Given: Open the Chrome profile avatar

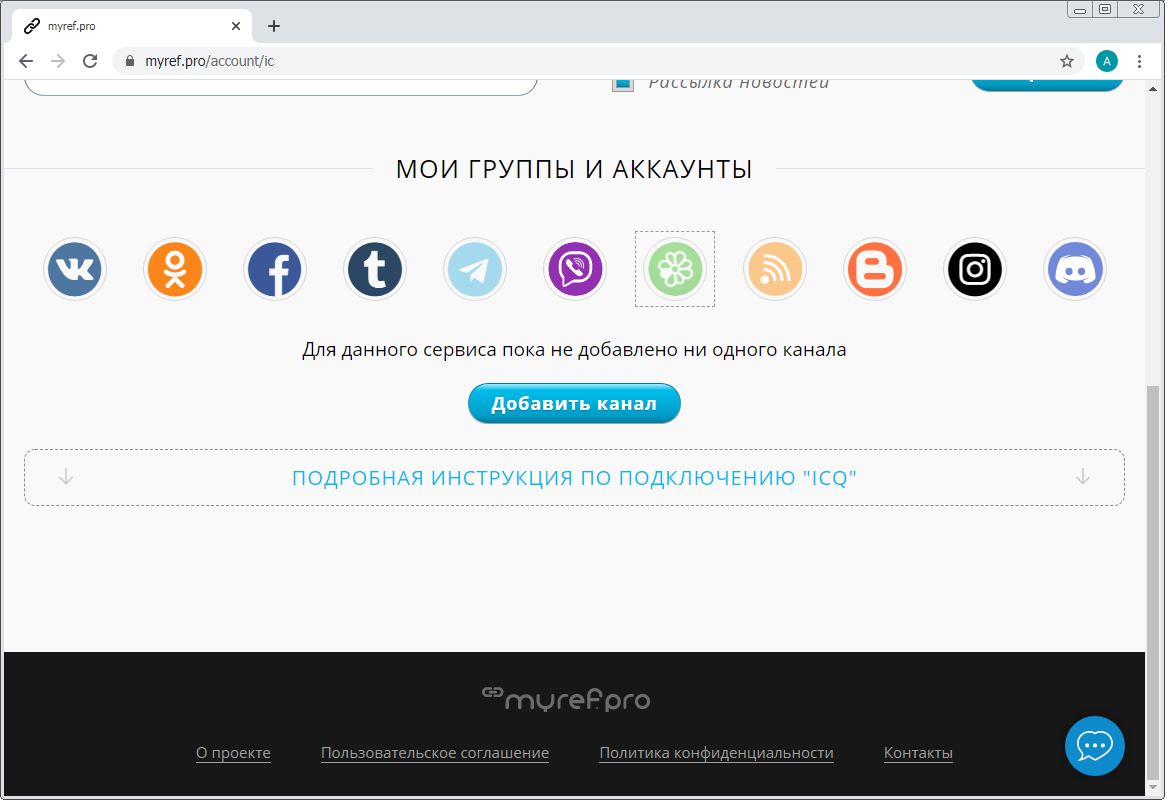Looking at the screenshot, I should pos(1107,61).
